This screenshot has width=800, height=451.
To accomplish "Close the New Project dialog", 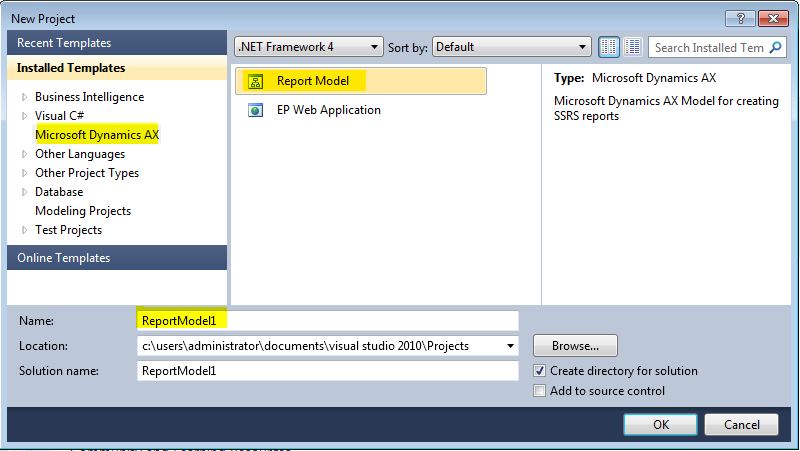I will coord(773,18).
